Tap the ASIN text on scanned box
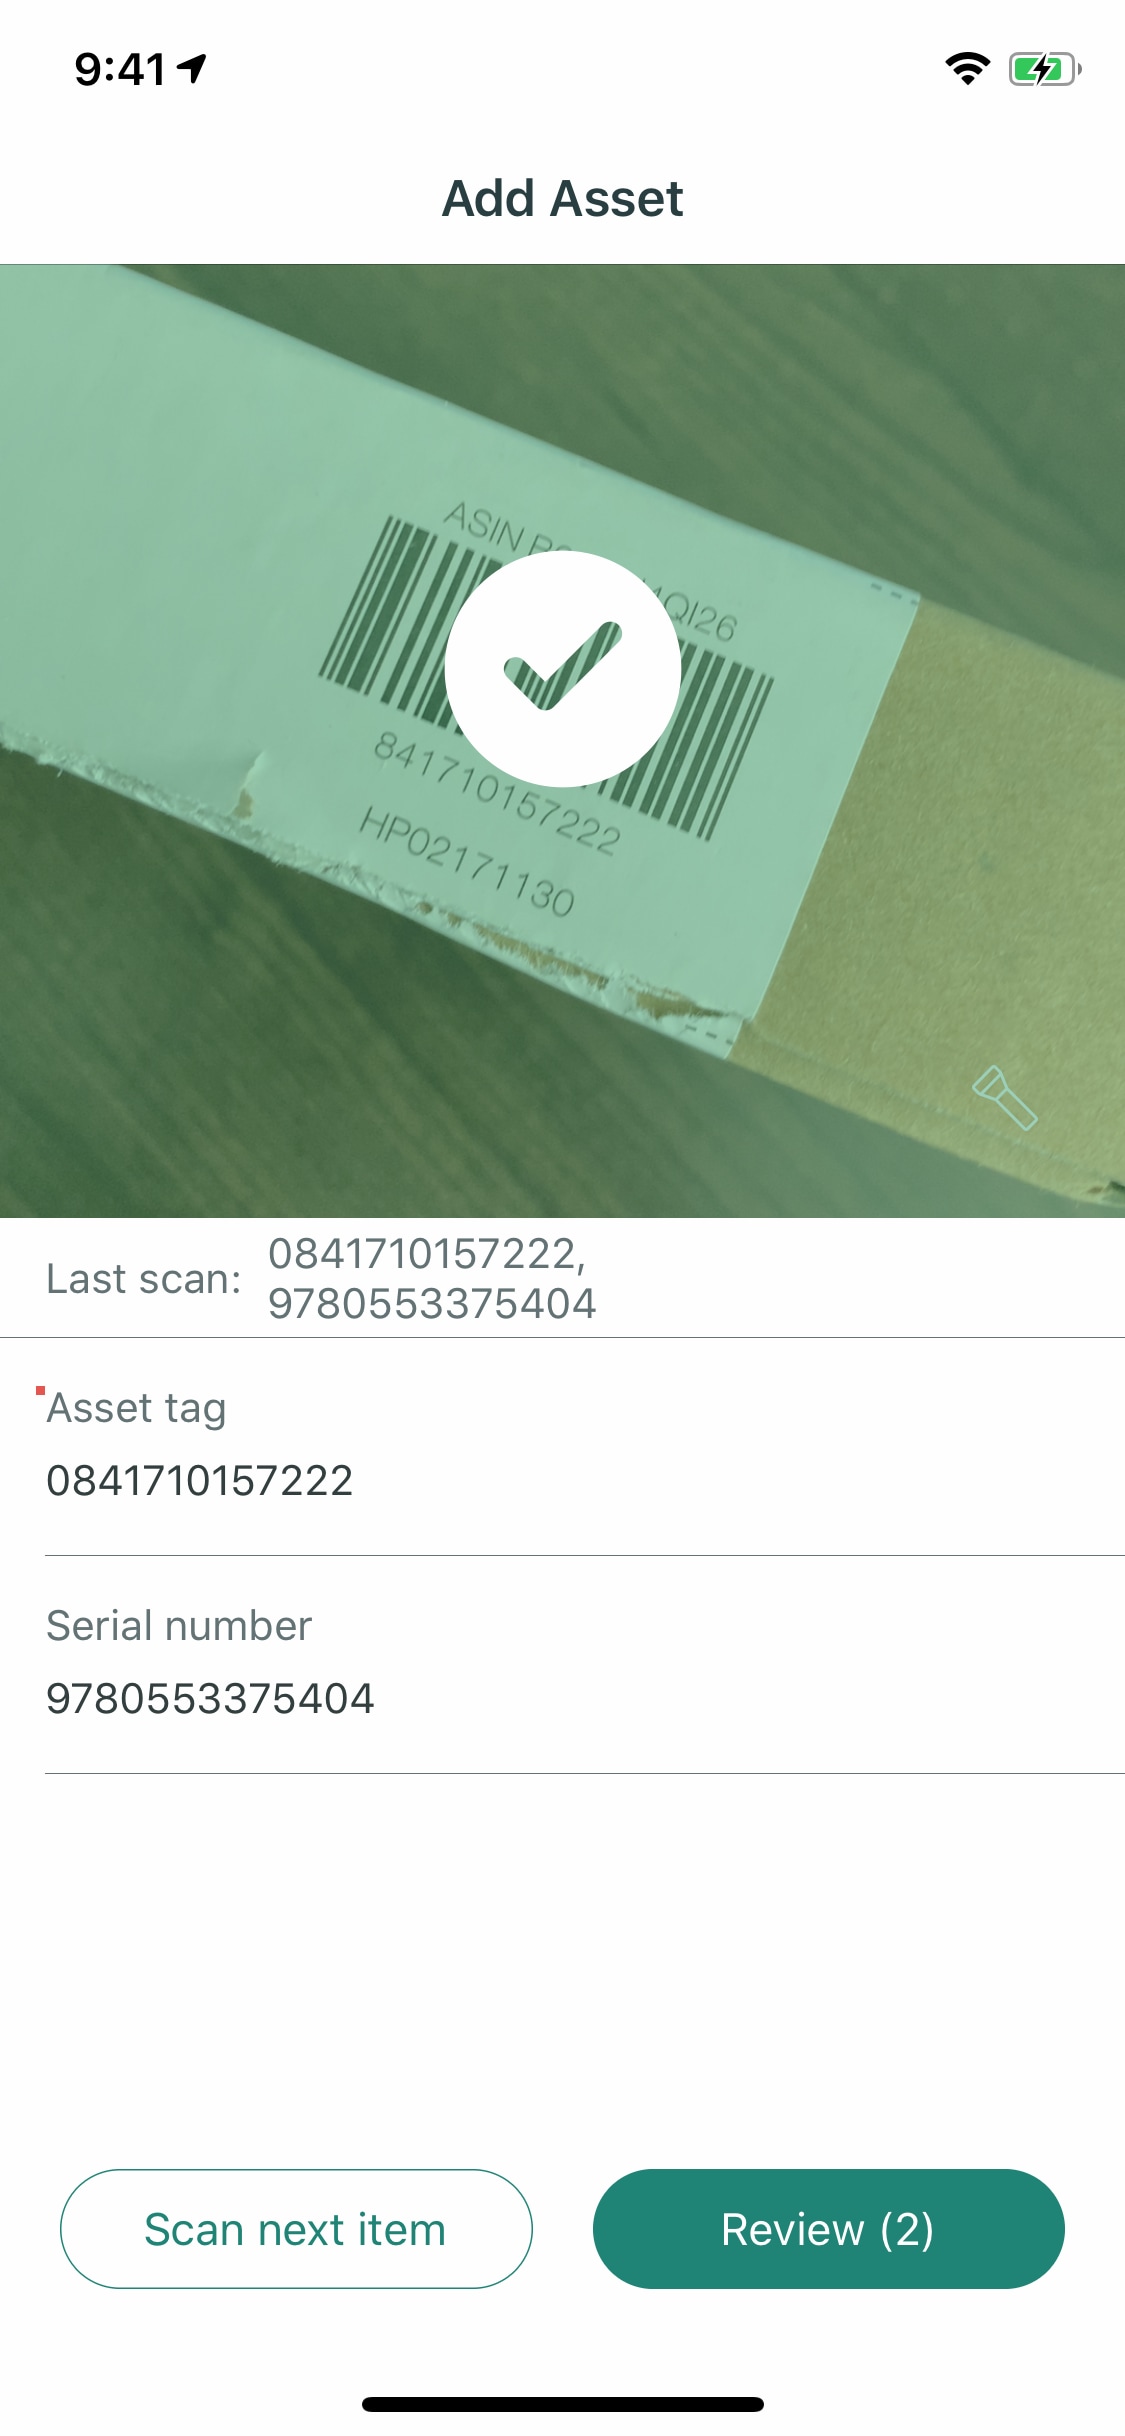Image resolution: width=1125 pixels, height=2436 pixels. pyautogui.click(x=484, y=525)
